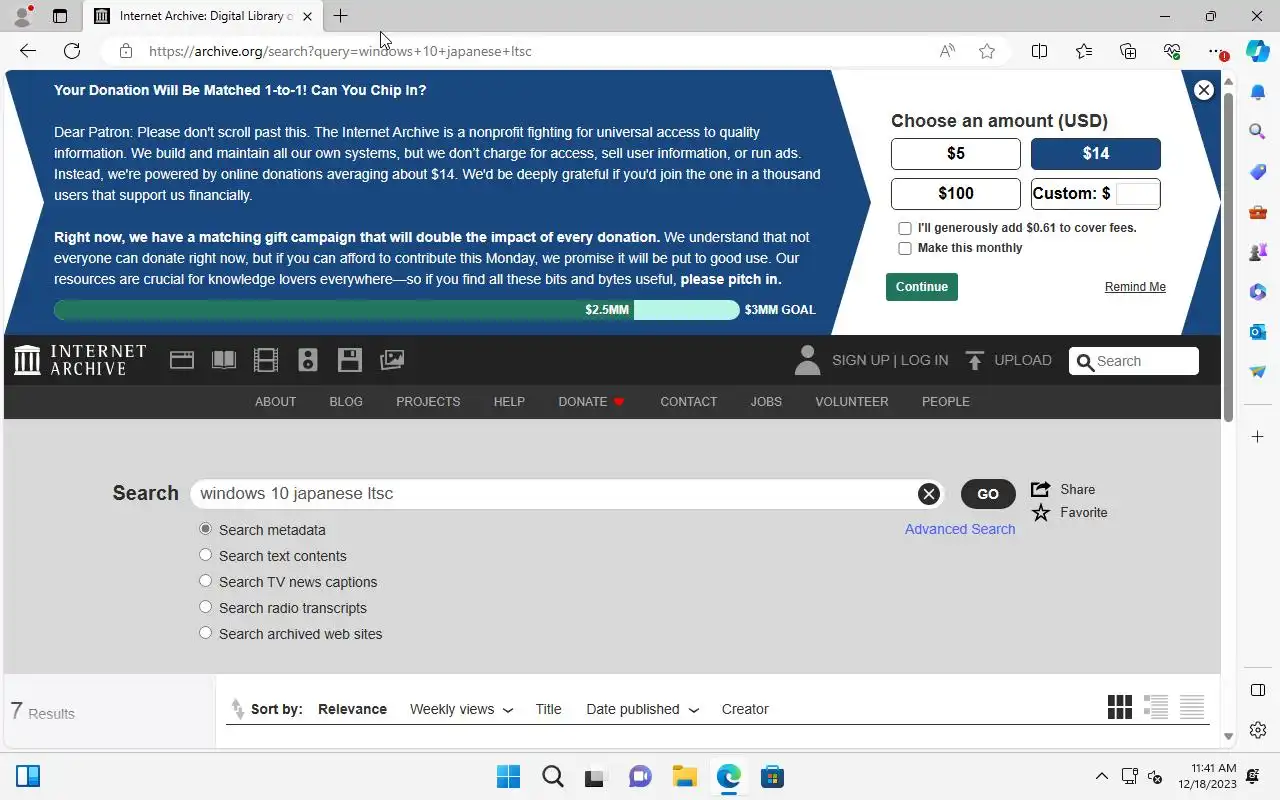Select Search metadata radio option

205,529
